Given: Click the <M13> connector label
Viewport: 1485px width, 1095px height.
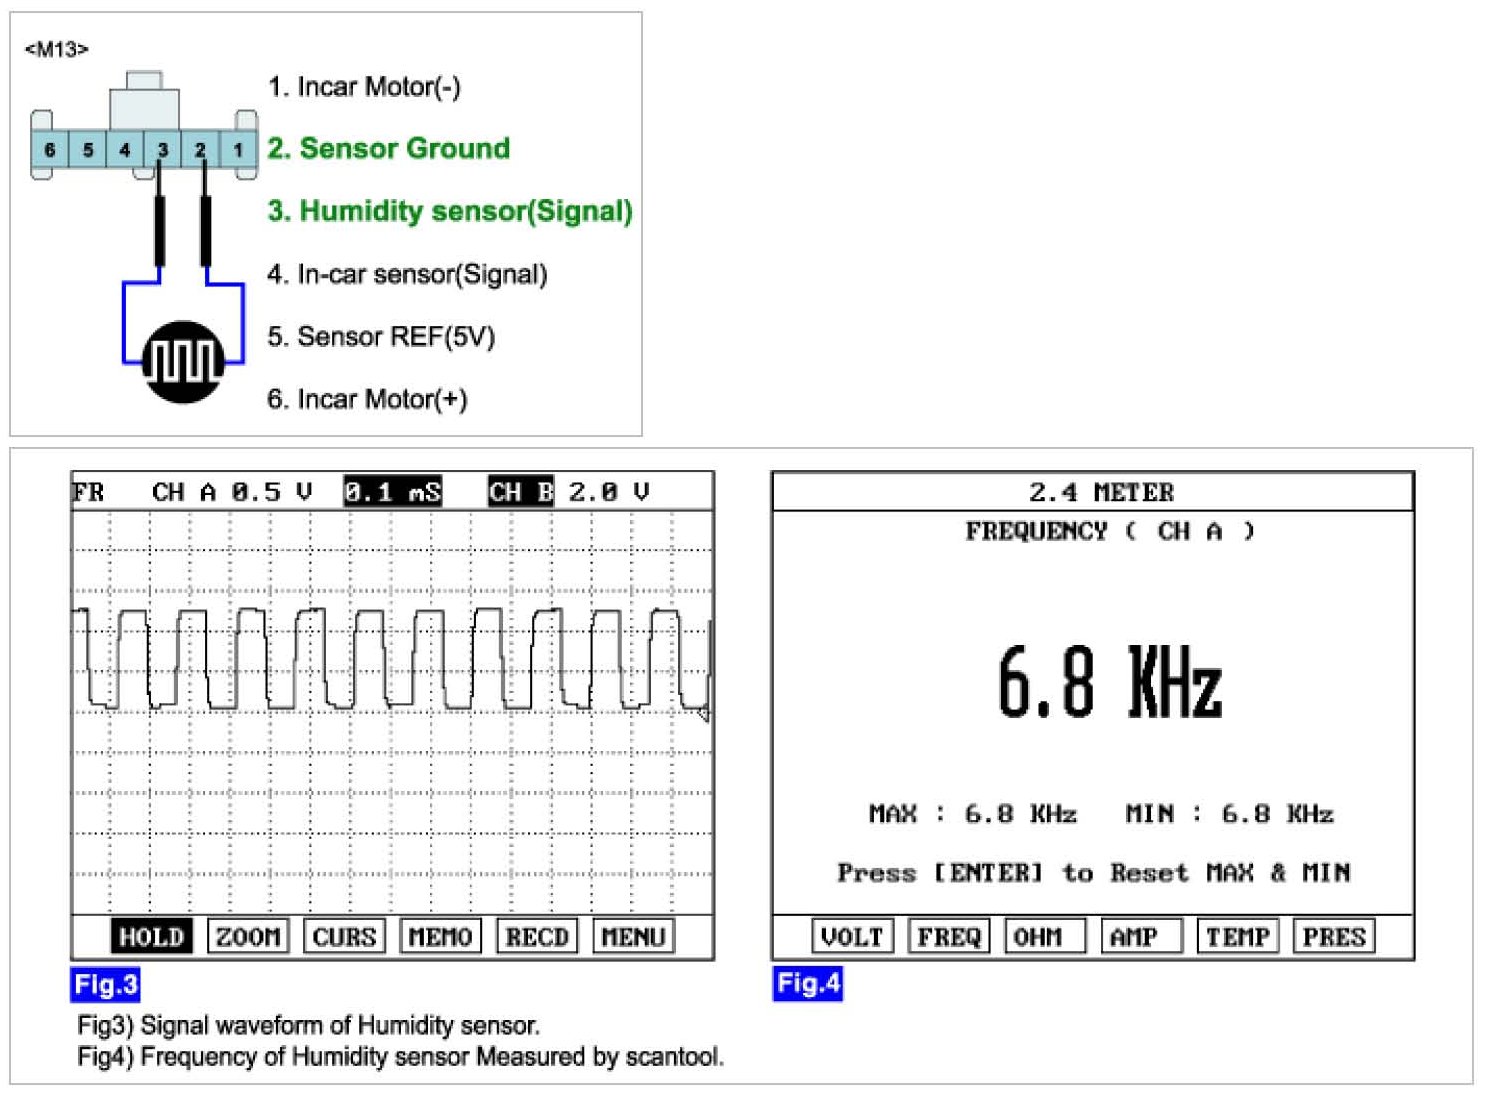Looking at the screenshot, I should point(57,49).
